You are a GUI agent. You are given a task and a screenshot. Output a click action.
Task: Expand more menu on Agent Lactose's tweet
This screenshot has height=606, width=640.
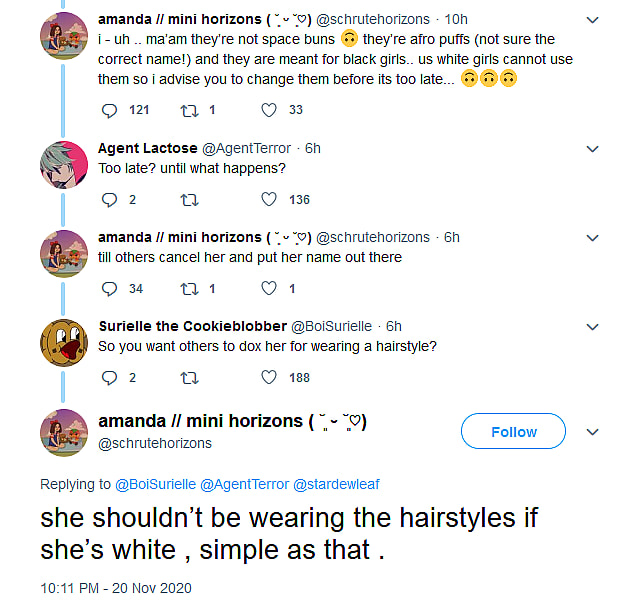coord(592,149)
